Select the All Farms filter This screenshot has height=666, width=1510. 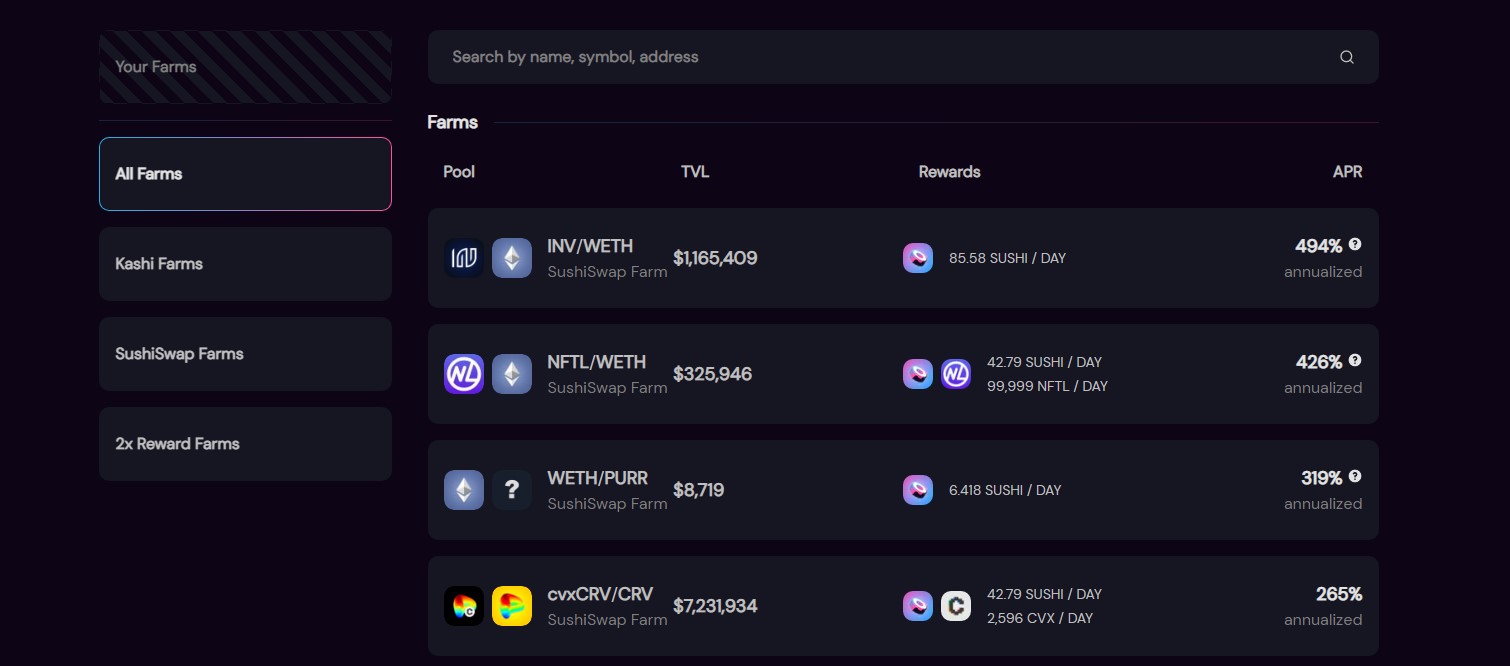pyautogui.click(x=245, y=174)
